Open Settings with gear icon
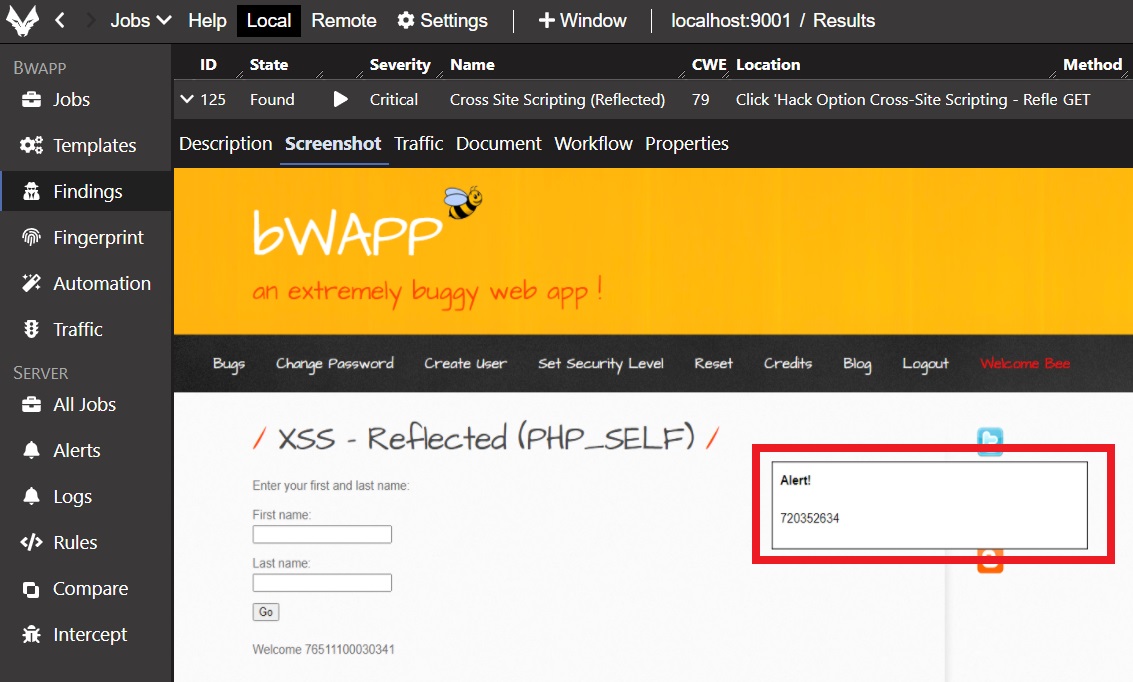Image resolution: width=1133 pixels, height=682 pixels. 442,20
